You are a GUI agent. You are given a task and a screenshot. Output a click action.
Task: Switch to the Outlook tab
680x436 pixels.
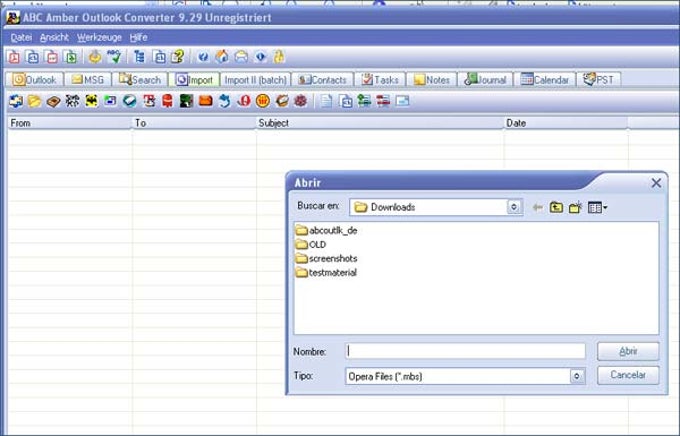(x=35, y=80)
